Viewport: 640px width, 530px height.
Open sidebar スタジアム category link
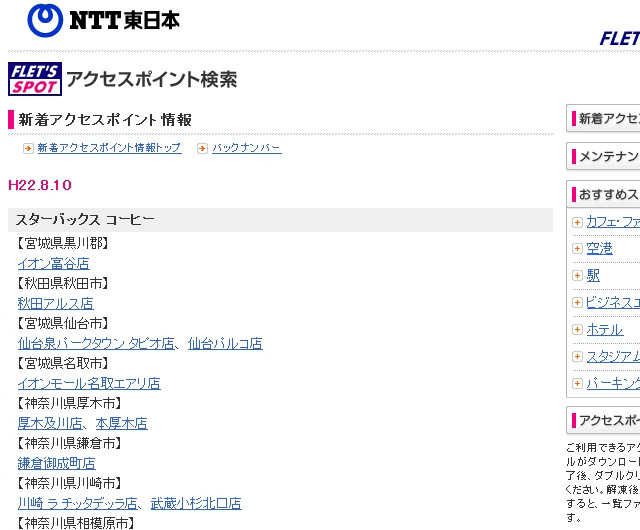point(613,356)
